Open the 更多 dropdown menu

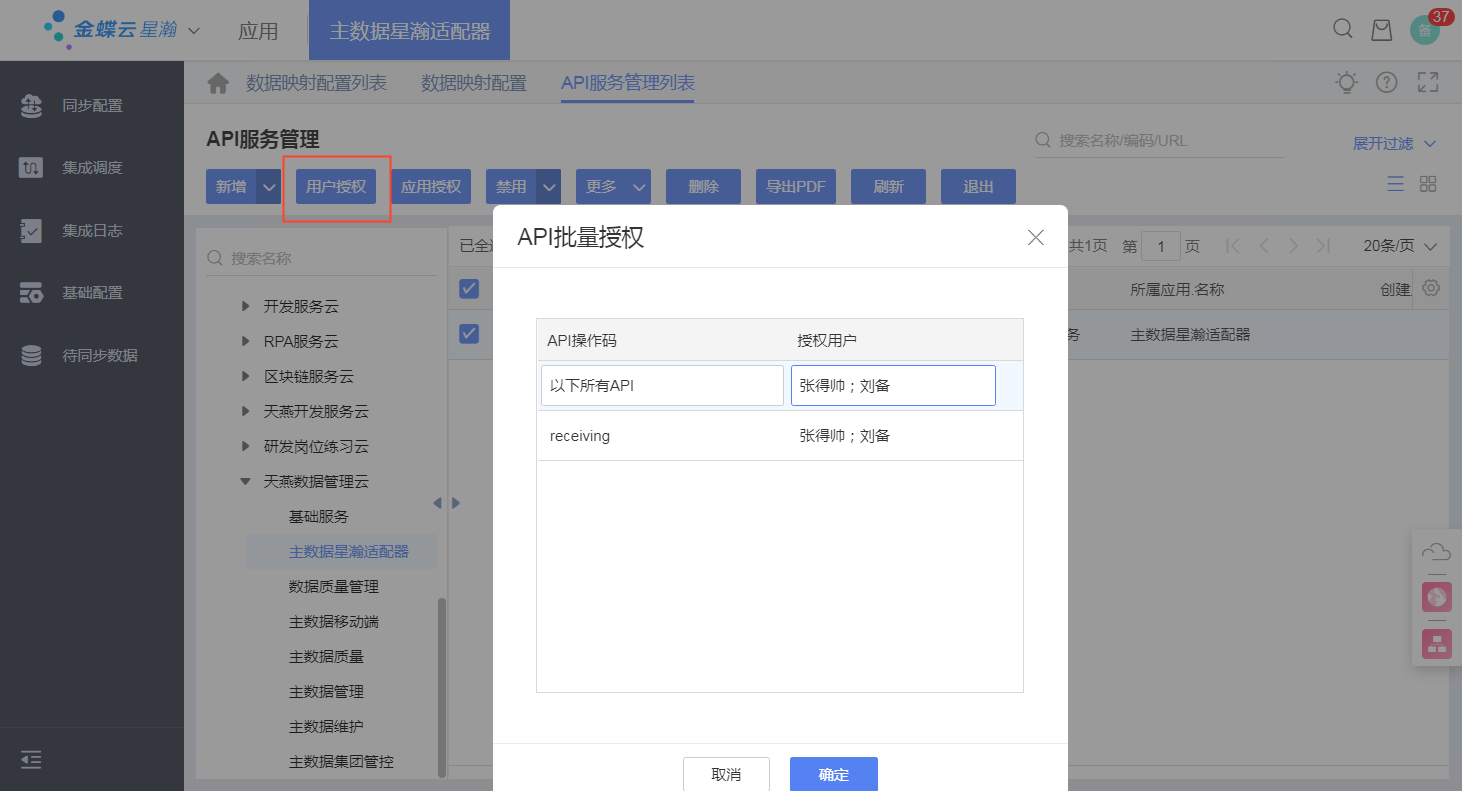[613, 187]
